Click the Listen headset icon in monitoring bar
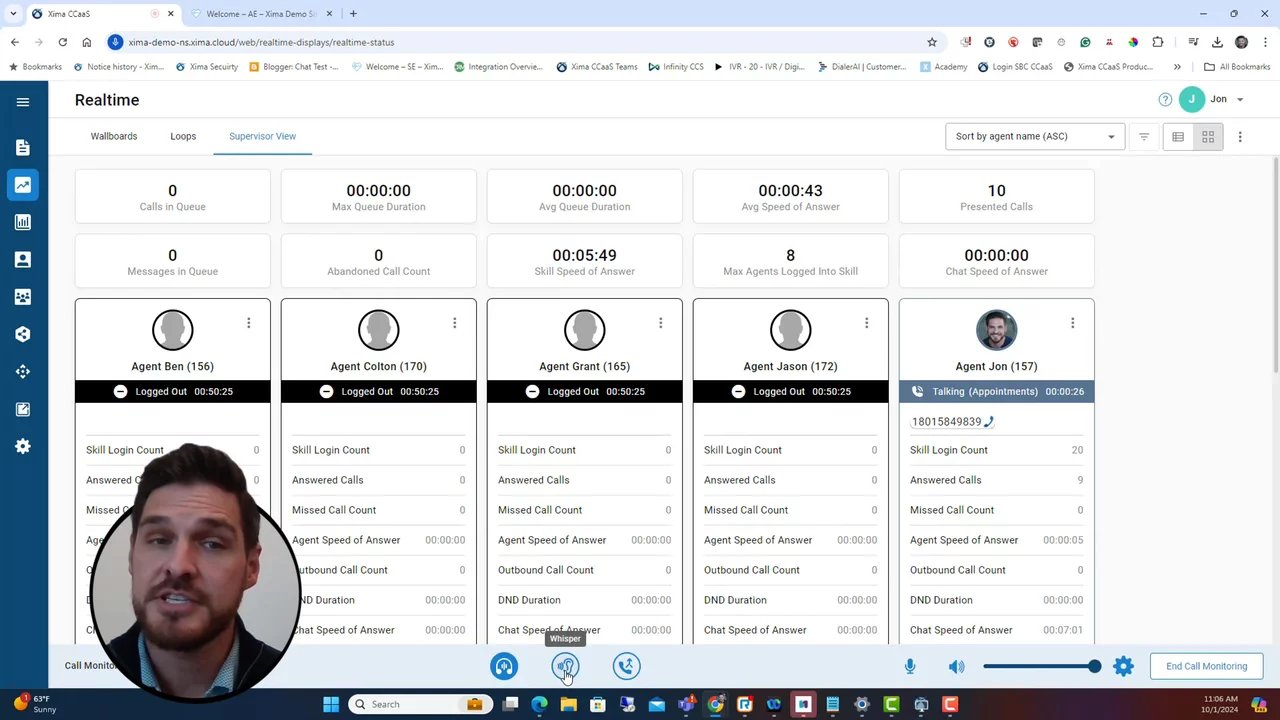 tap(504, 666)
